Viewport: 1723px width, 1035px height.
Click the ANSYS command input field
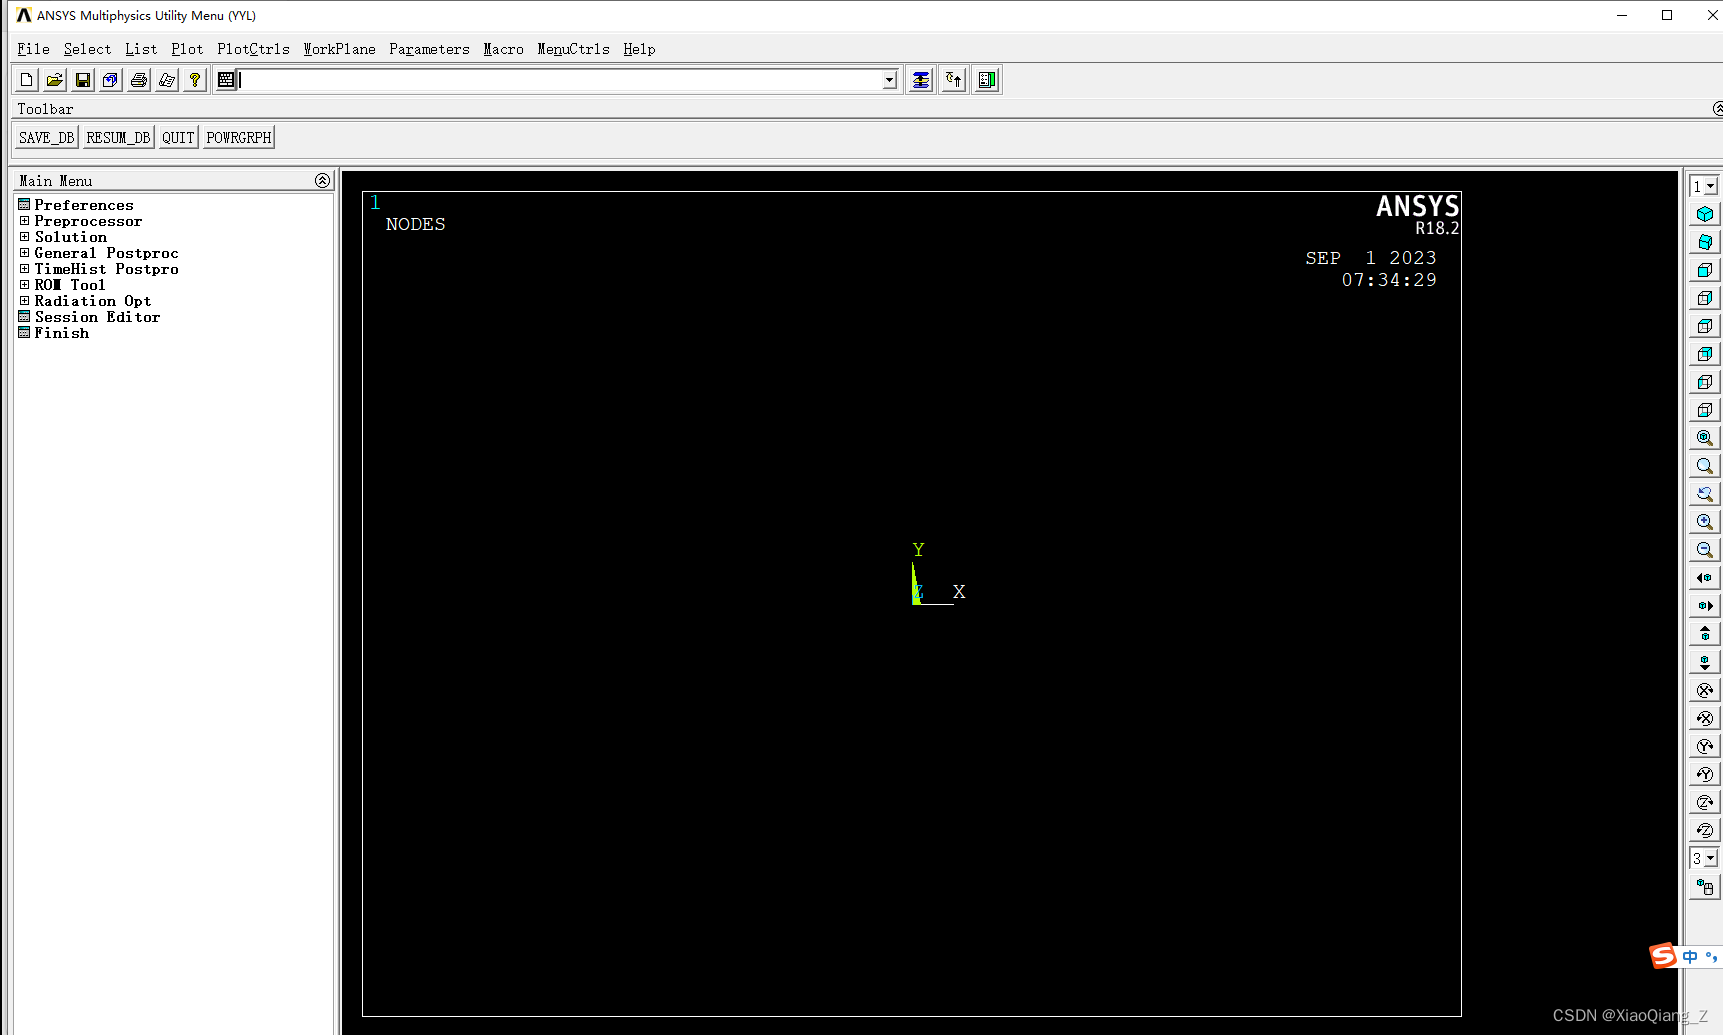(x=560, y=80)
